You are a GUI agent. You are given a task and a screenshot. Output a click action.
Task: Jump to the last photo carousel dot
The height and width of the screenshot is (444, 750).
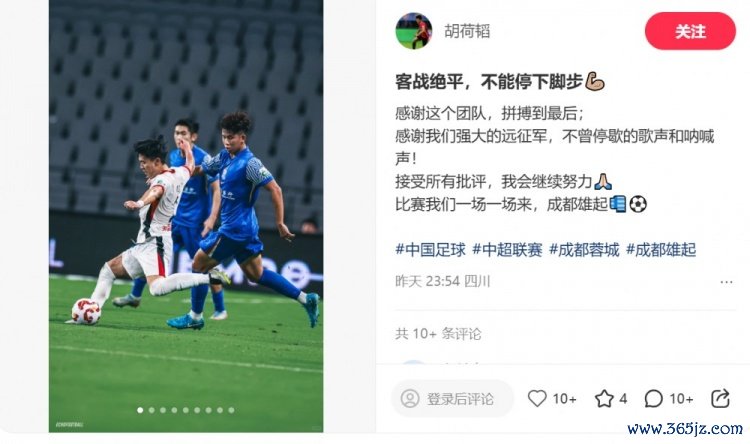pyautogui.click(x=232, y=410)
